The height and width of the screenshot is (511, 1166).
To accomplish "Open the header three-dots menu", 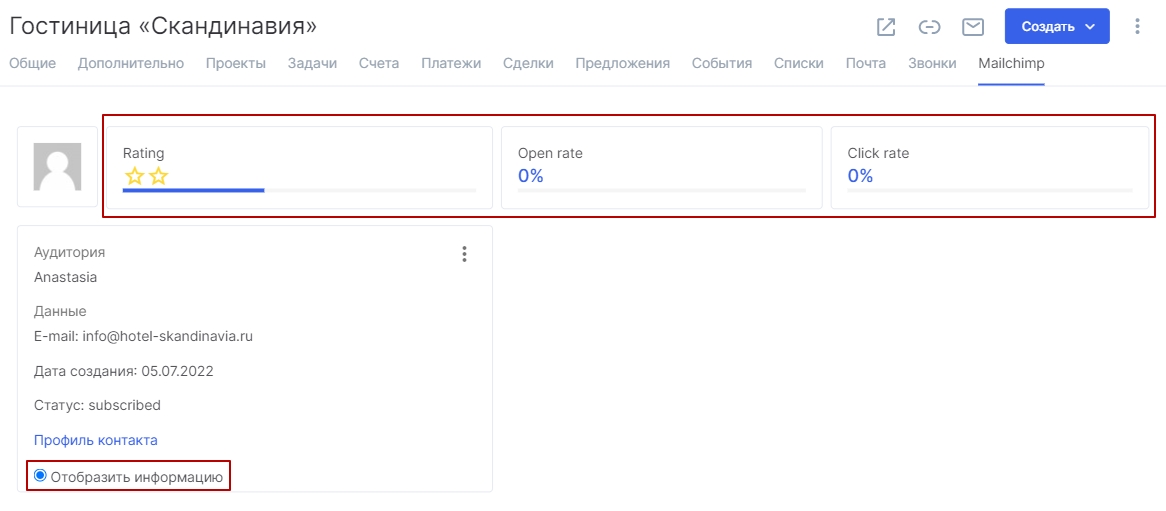I will pos(1137,27).
